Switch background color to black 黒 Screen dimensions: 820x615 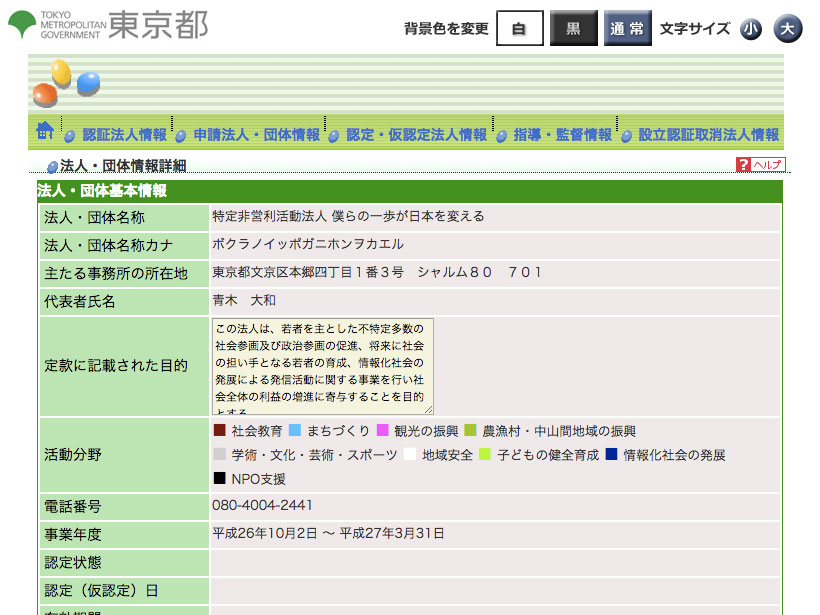pos(573,29)
